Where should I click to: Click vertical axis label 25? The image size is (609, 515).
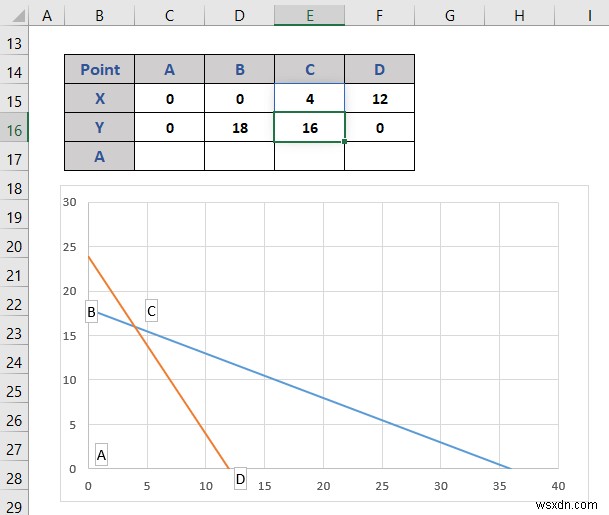click(70, 247)
